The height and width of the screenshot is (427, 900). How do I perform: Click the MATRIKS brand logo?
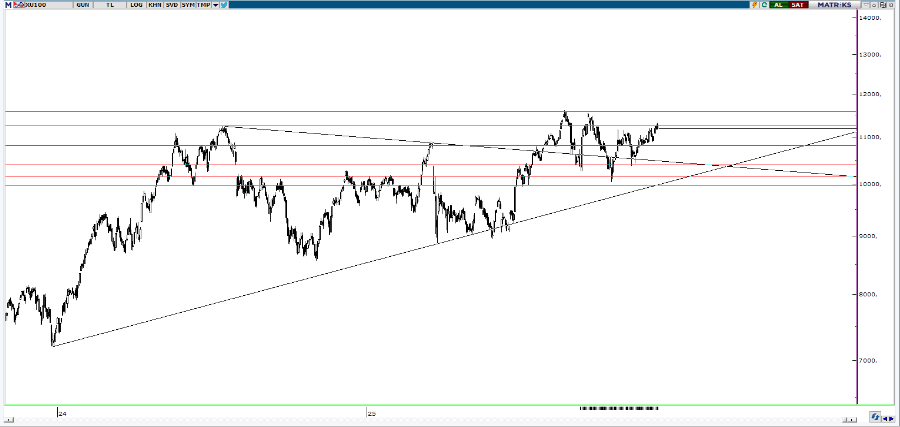click(833, 5)
